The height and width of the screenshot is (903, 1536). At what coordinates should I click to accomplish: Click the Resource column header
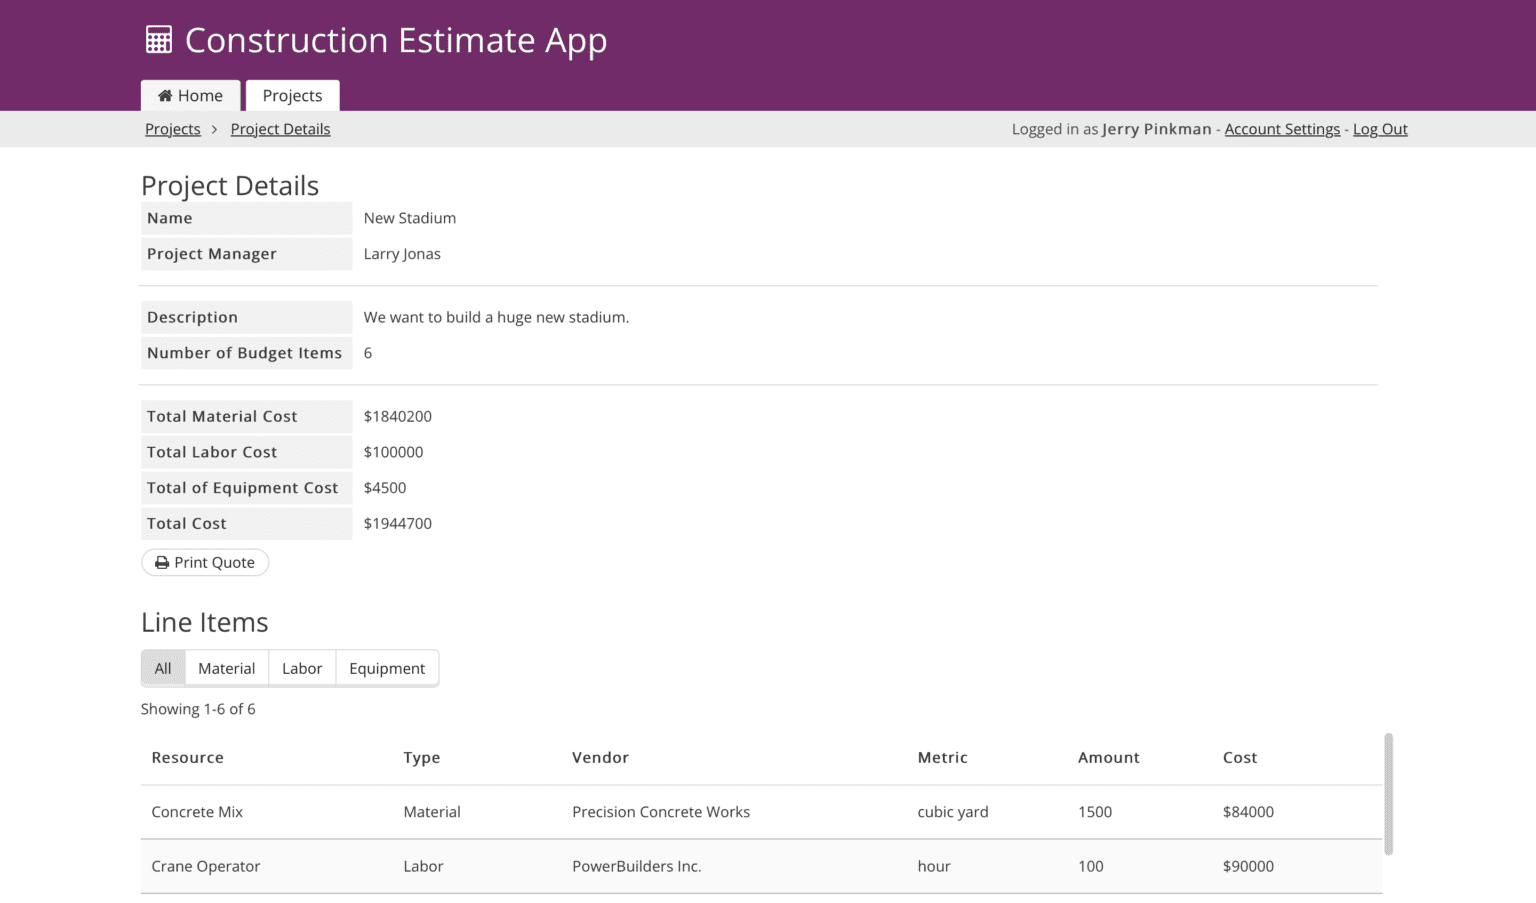coord(187,757)
